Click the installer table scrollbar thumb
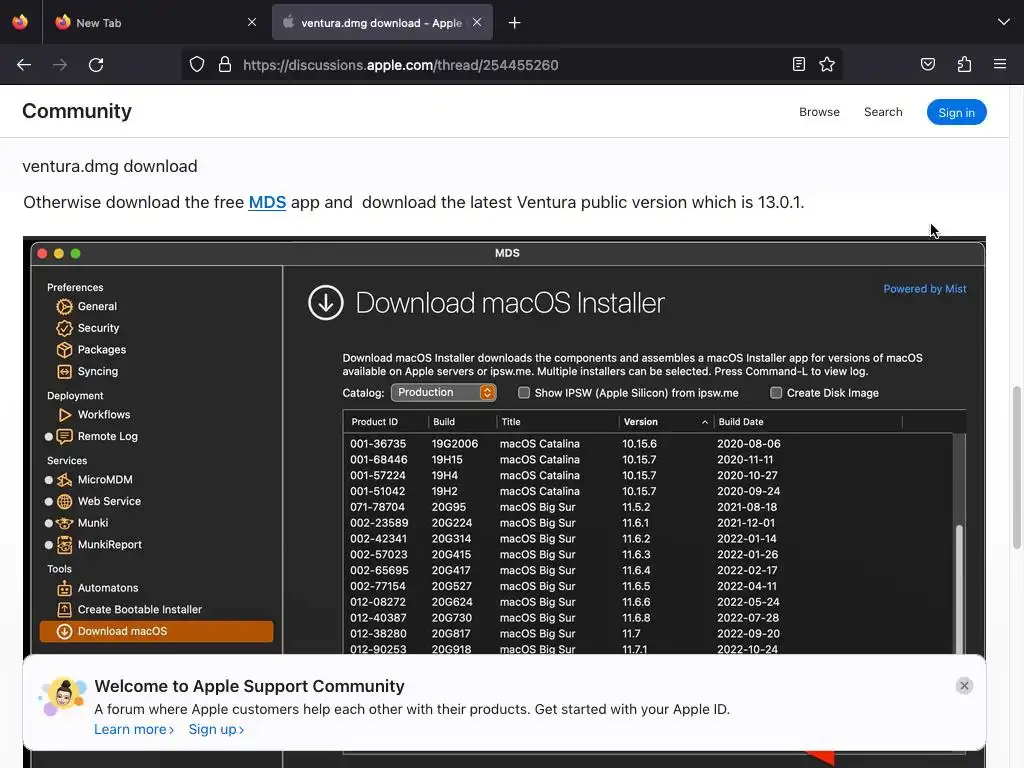This screenshot has width=1024, height=768. (959, 588)
